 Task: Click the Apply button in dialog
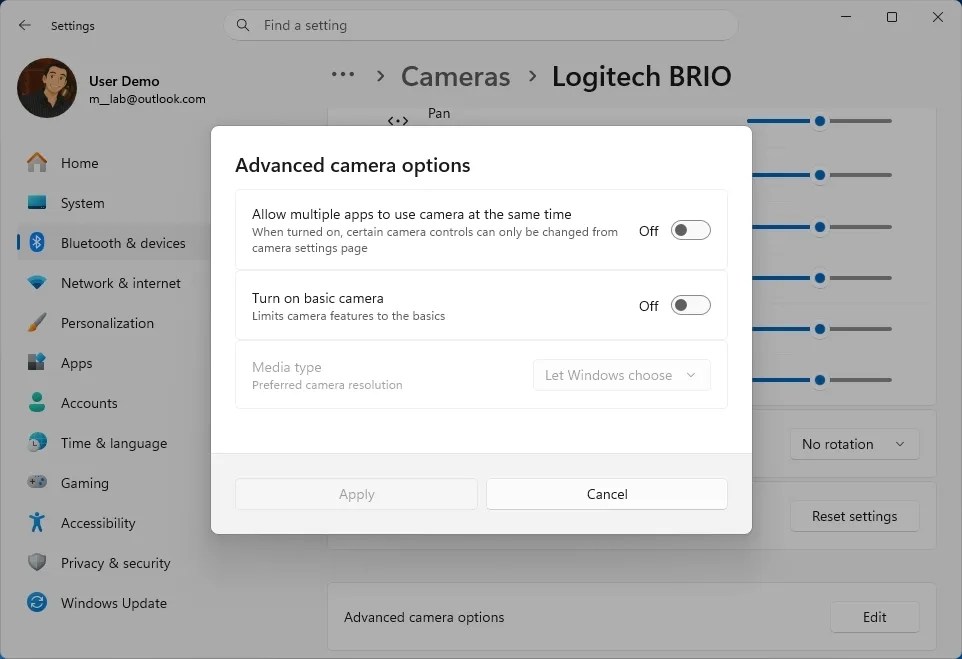(x=356, y=494)
